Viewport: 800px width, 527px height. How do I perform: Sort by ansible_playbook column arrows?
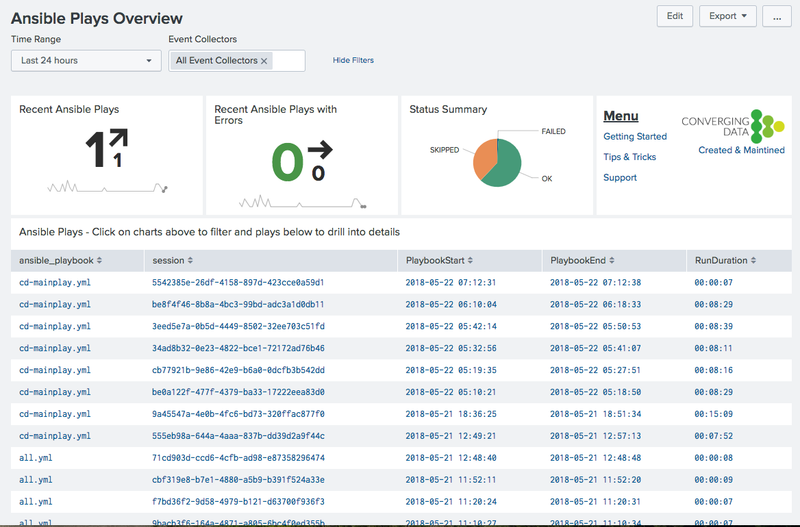coord(99,260)
